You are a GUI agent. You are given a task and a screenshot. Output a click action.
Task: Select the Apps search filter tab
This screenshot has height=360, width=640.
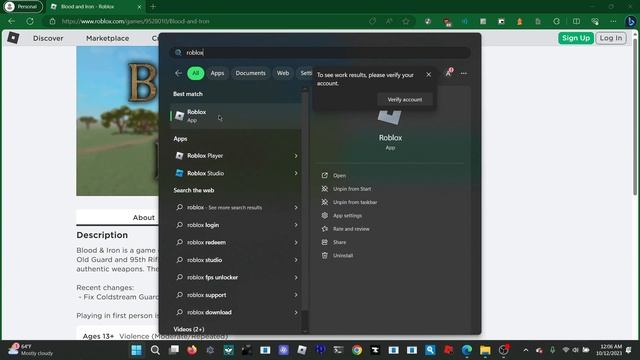(x=217, y=73)
